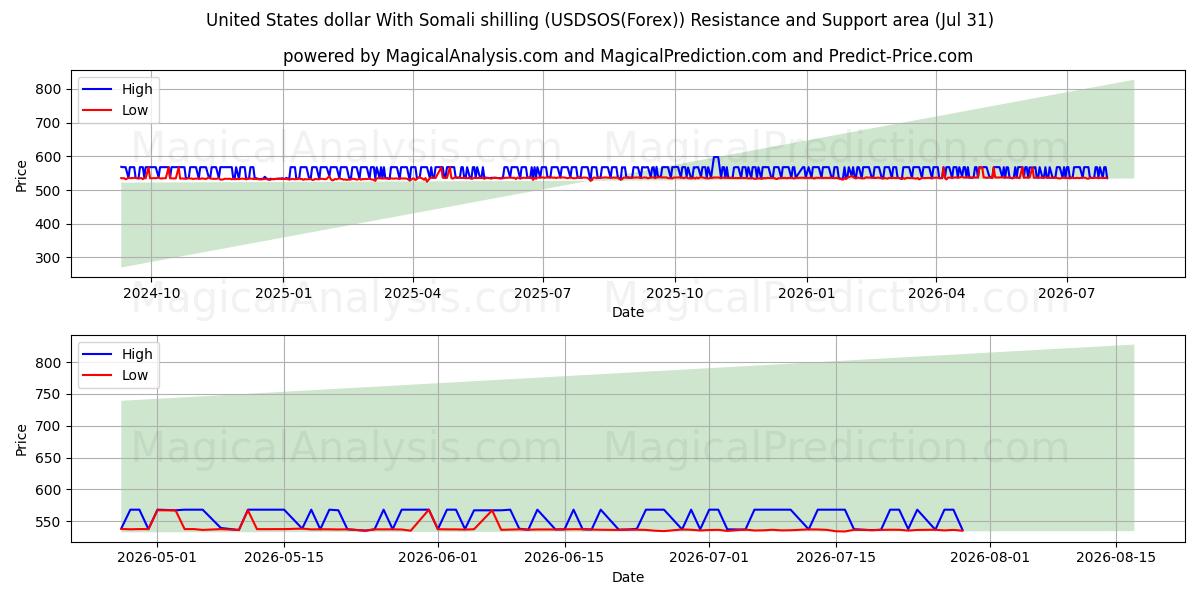Viewport: 1200px width, 600px height.
Task: Click the 2025-10 date tick label
Action: pos(674,294)
